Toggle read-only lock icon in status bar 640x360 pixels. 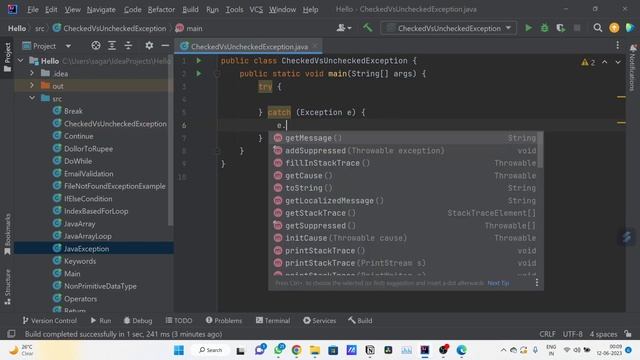point(628,334)
